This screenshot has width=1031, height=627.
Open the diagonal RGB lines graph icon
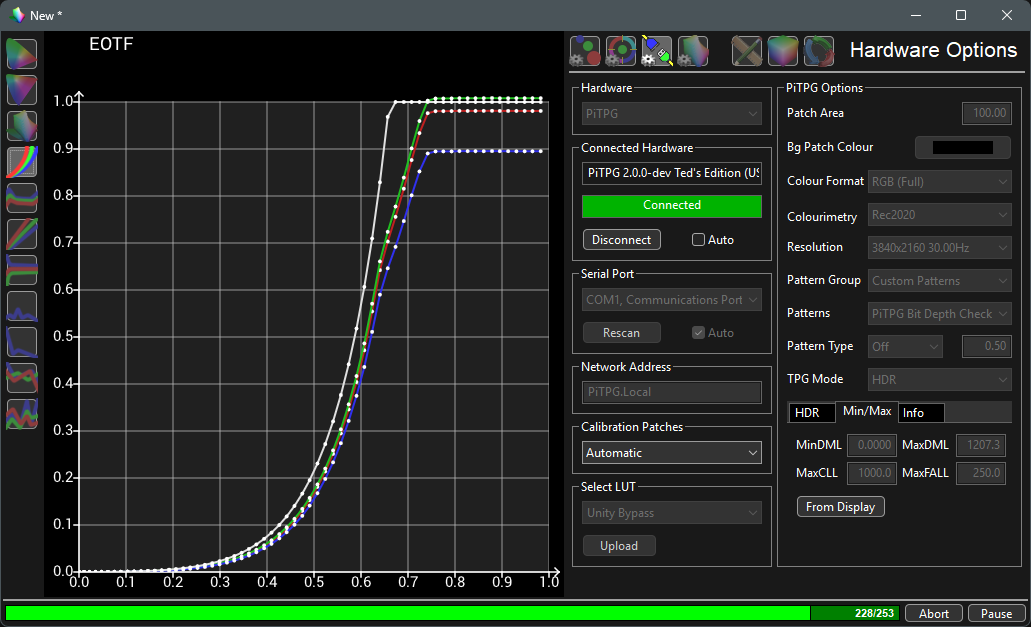(x=22, y=234)
